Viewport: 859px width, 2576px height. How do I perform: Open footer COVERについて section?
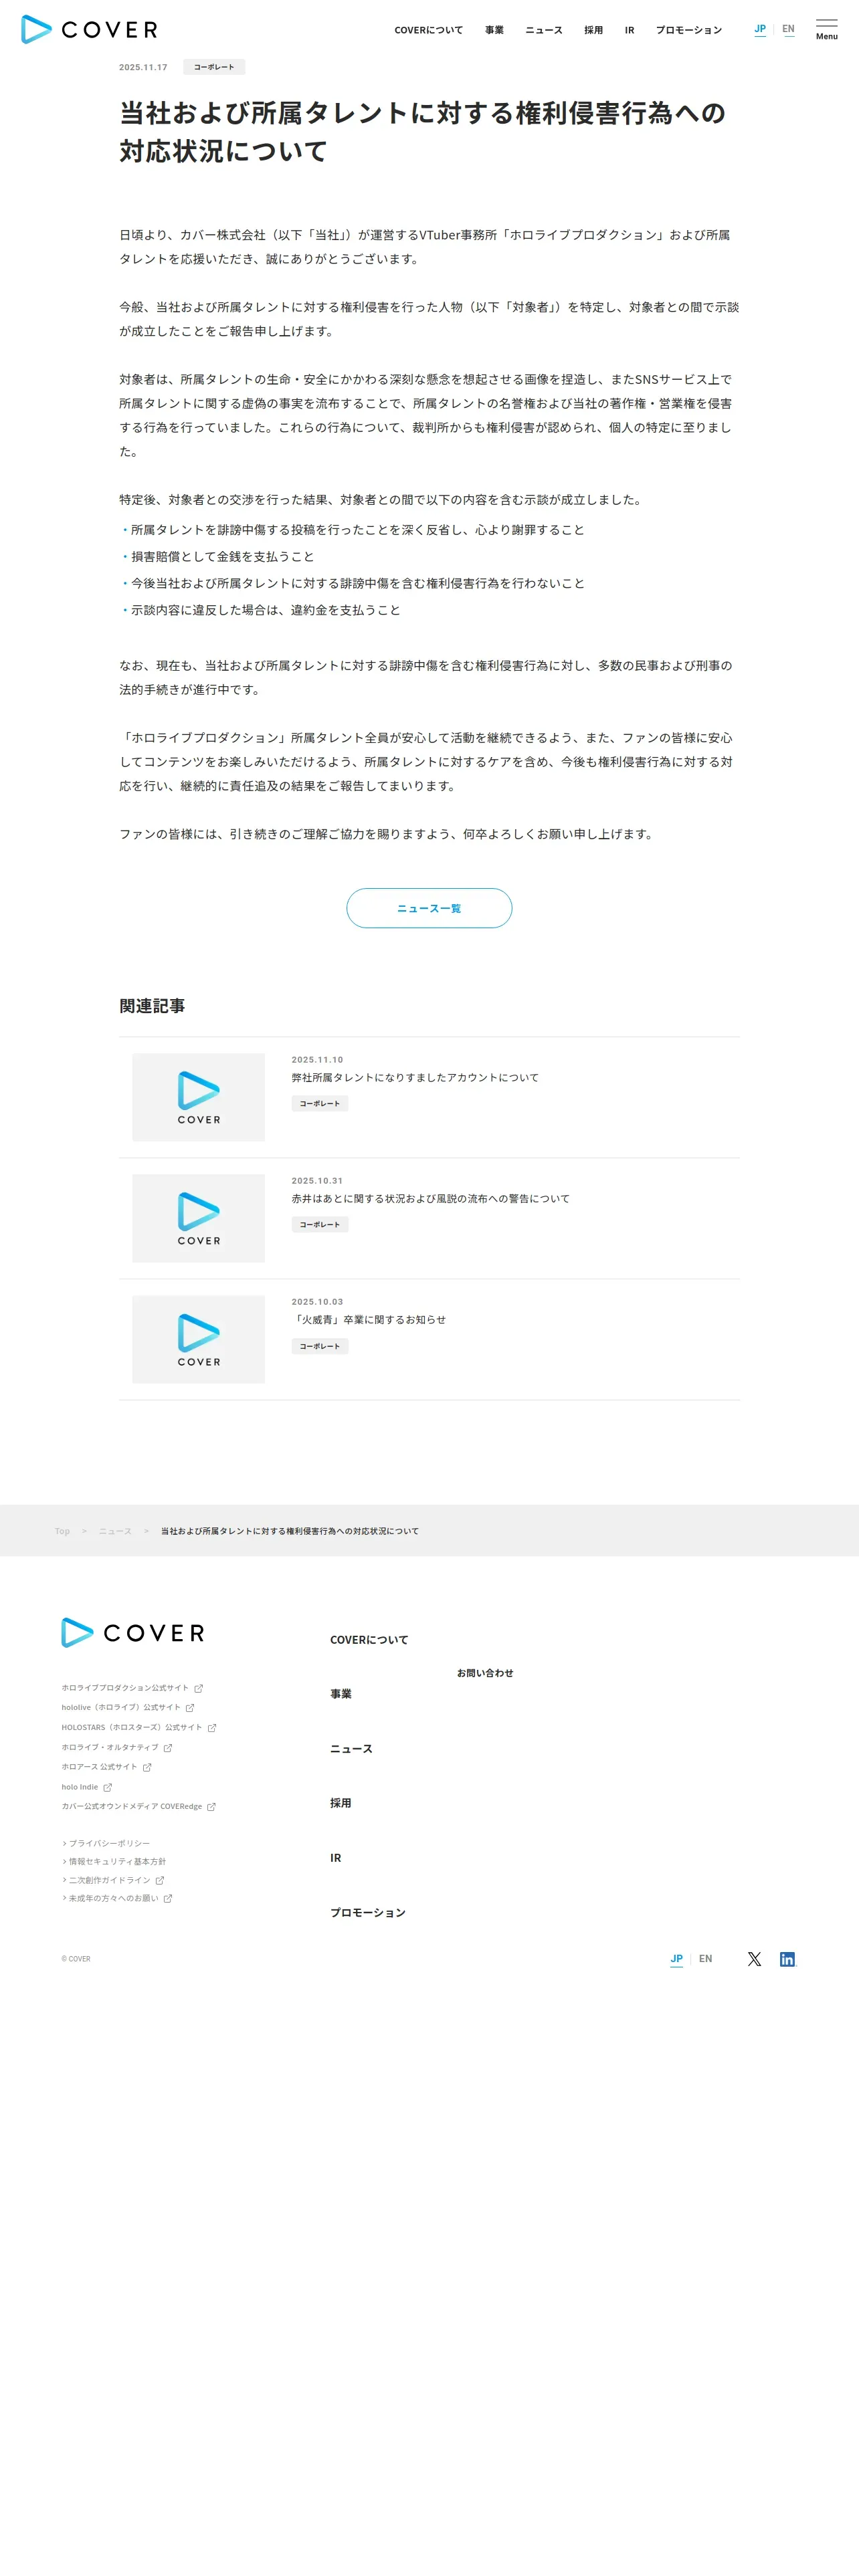369,1640
